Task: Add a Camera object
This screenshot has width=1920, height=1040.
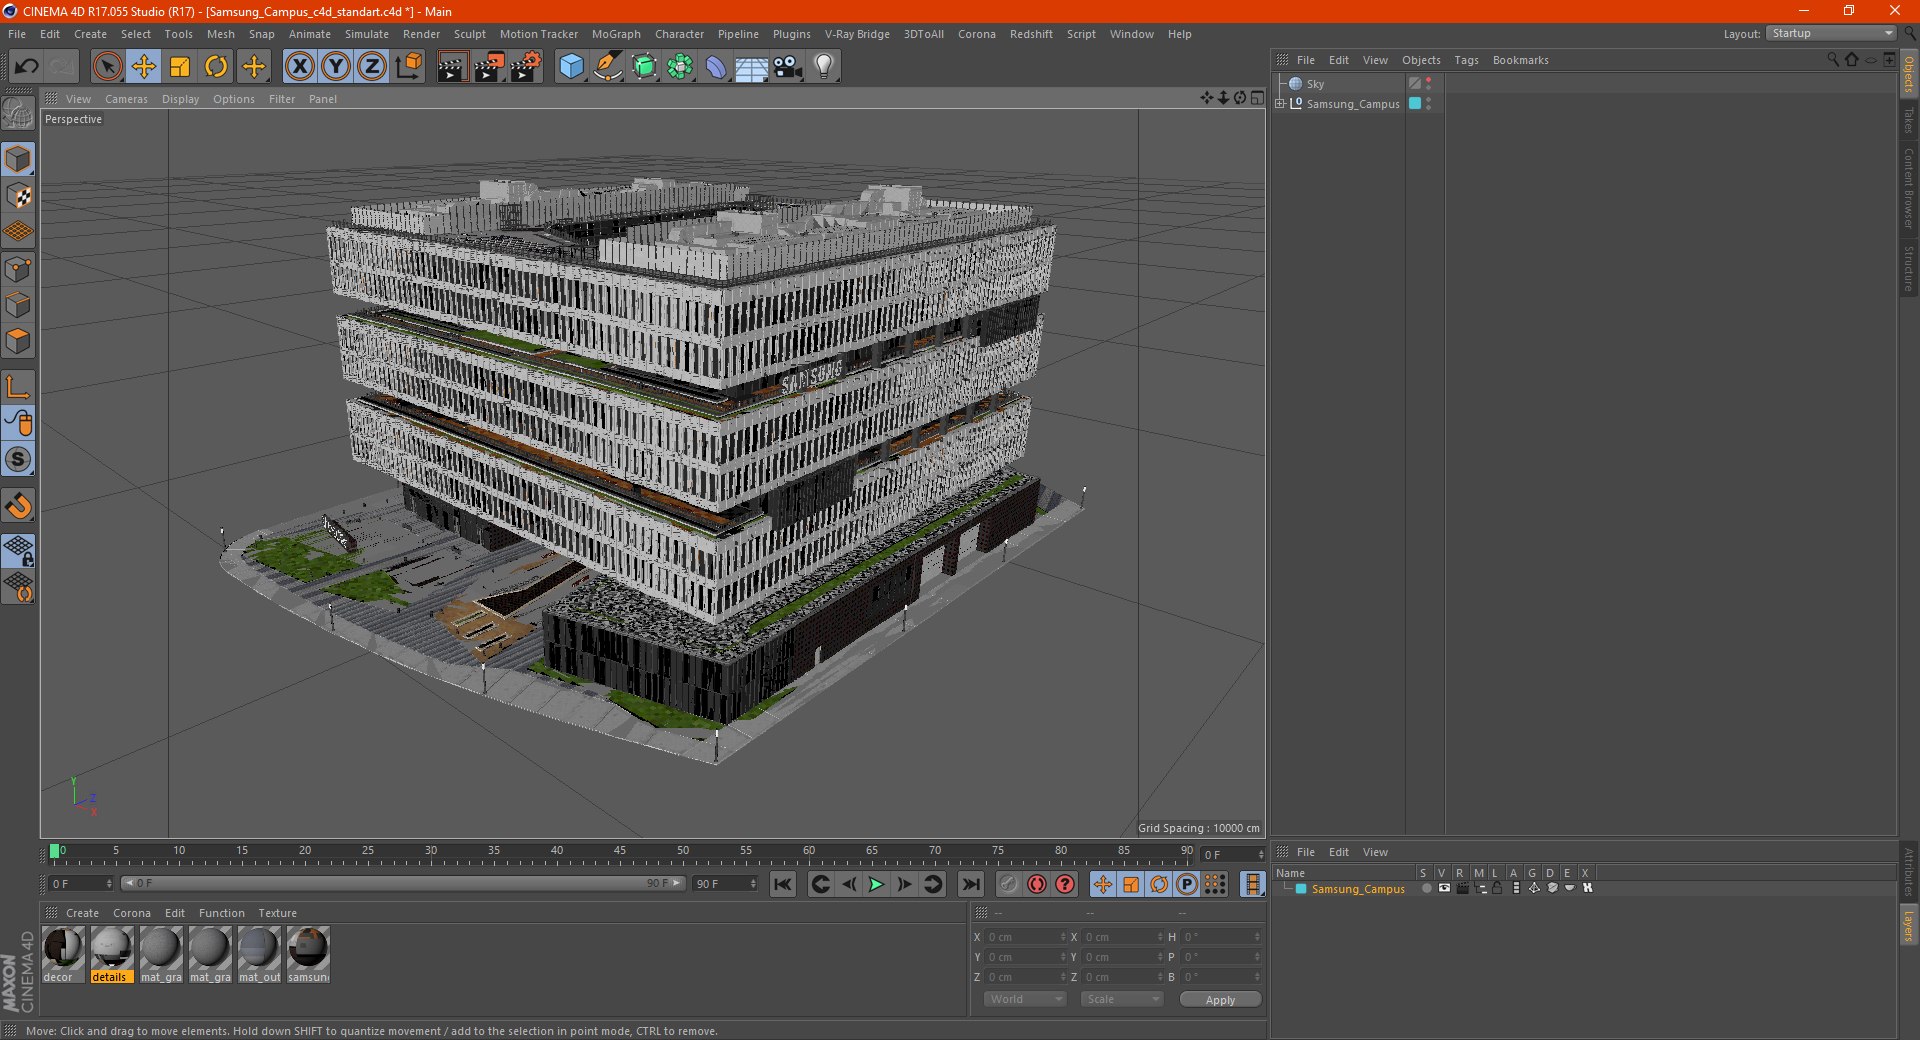Action: pos(788,67)
